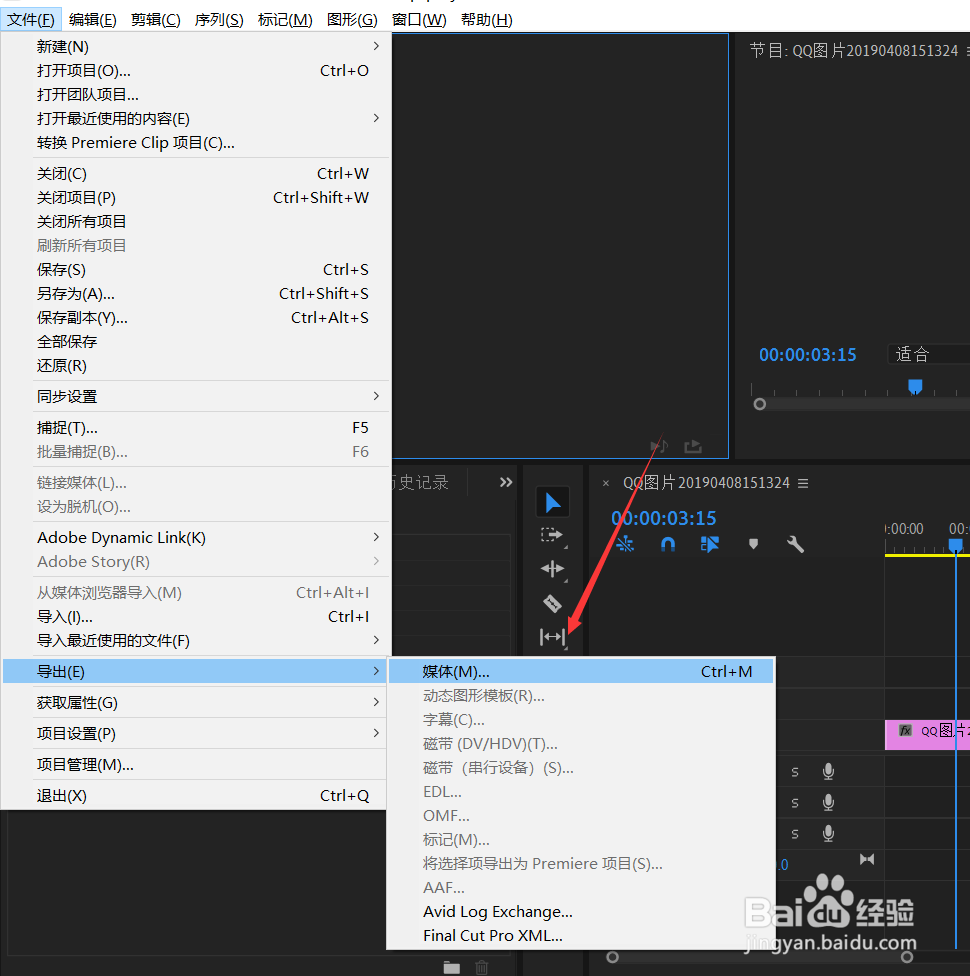970x976 pixels.
Task: Choose Avid Log Exchange... export option
Action: click(x=581, y=912)
